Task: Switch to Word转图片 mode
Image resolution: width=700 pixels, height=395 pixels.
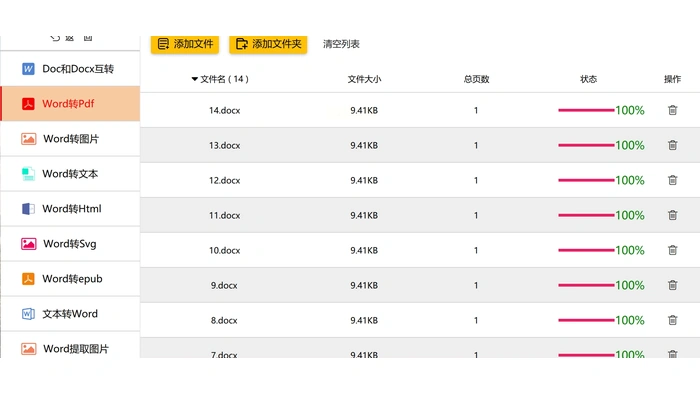Action: point(70,139)
